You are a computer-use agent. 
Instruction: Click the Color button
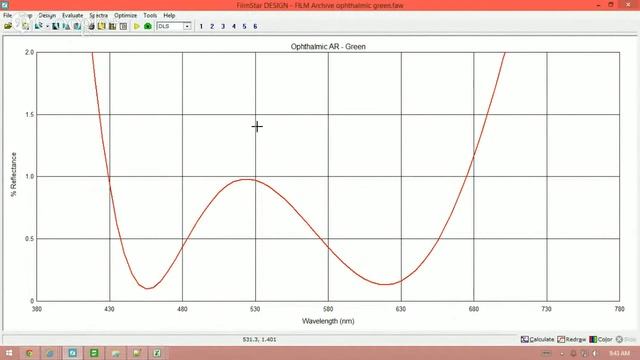(x=601, y=339)
